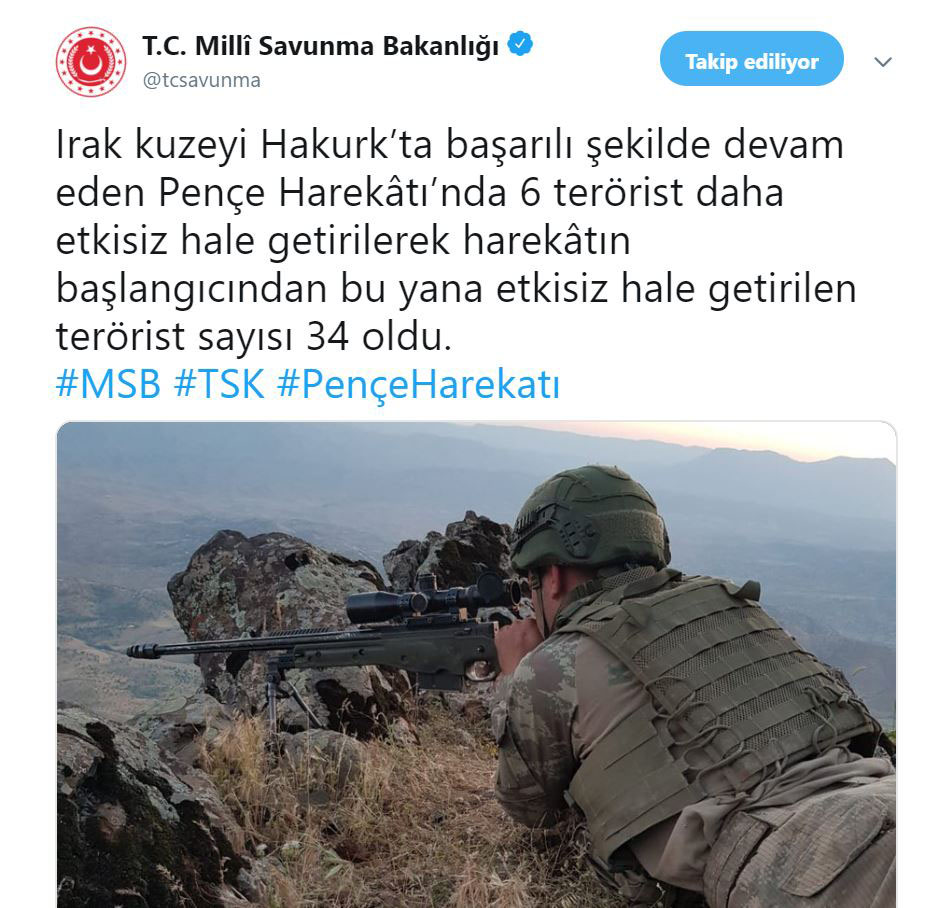Click the number 34 in the tweet
The height and width of the screenshot is (908, 952).
[x=328, y=337]
